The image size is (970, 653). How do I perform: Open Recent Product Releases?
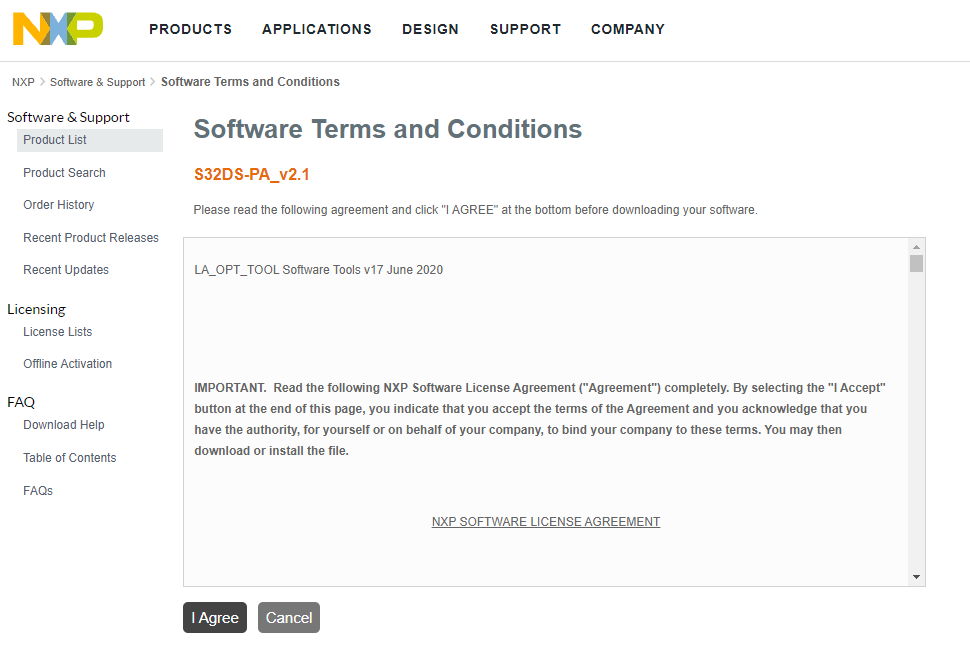(91, 238)
